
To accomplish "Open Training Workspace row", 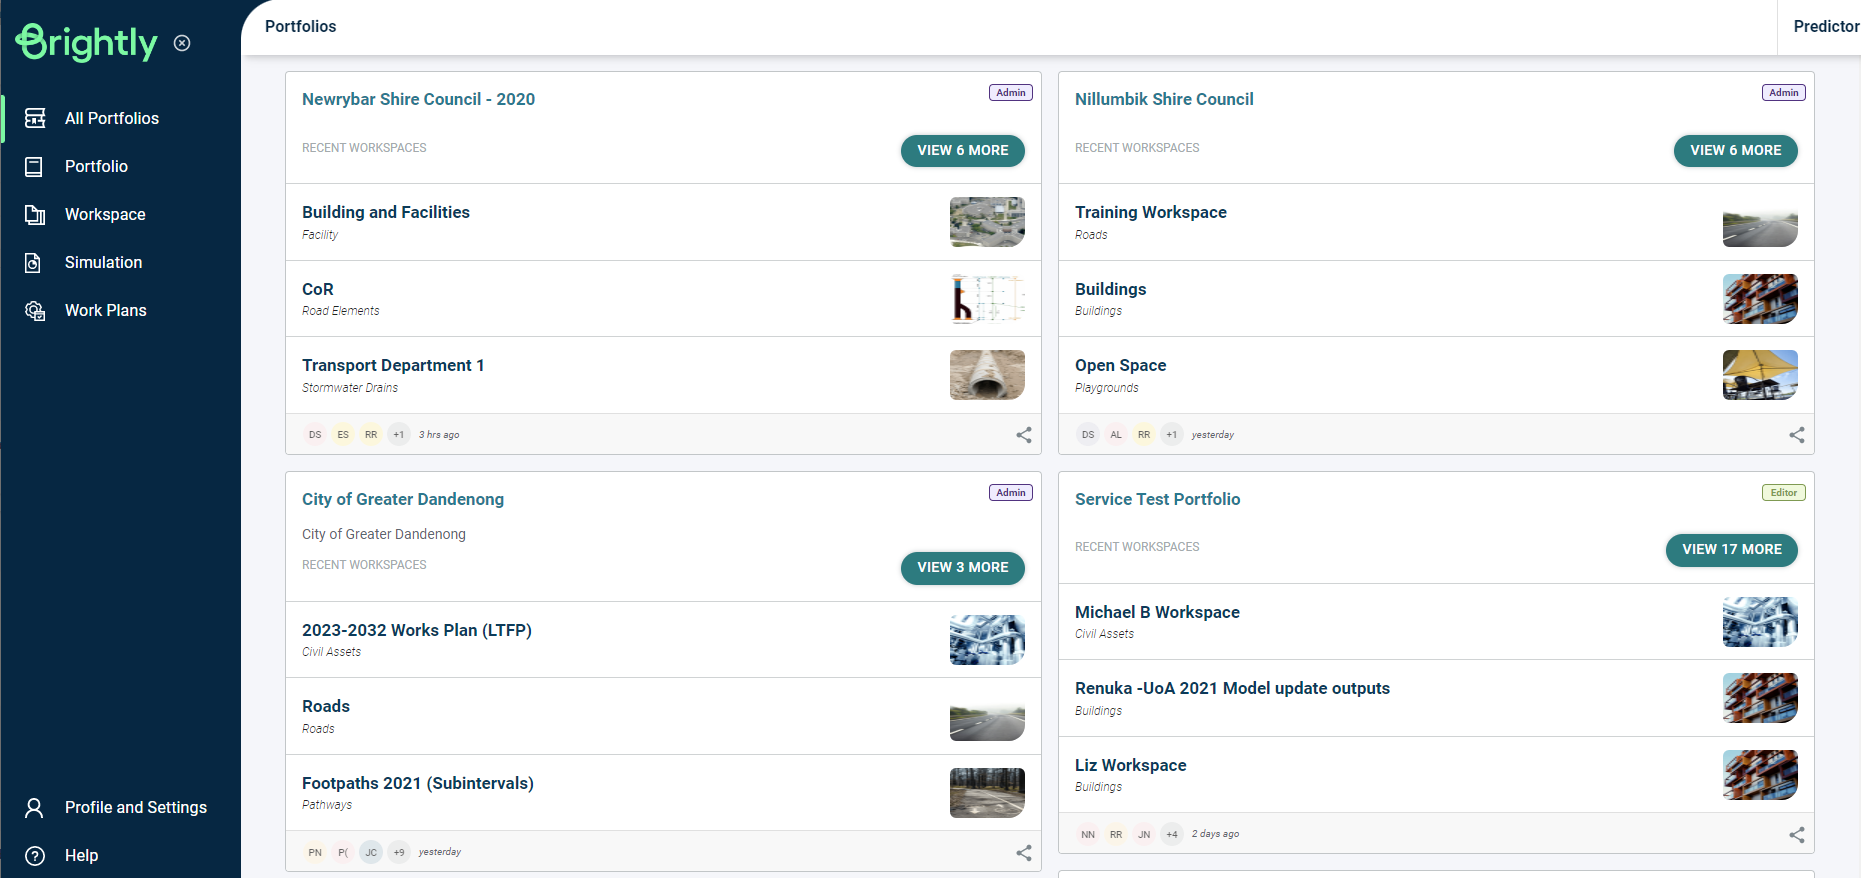I will tap(1436, 222).
